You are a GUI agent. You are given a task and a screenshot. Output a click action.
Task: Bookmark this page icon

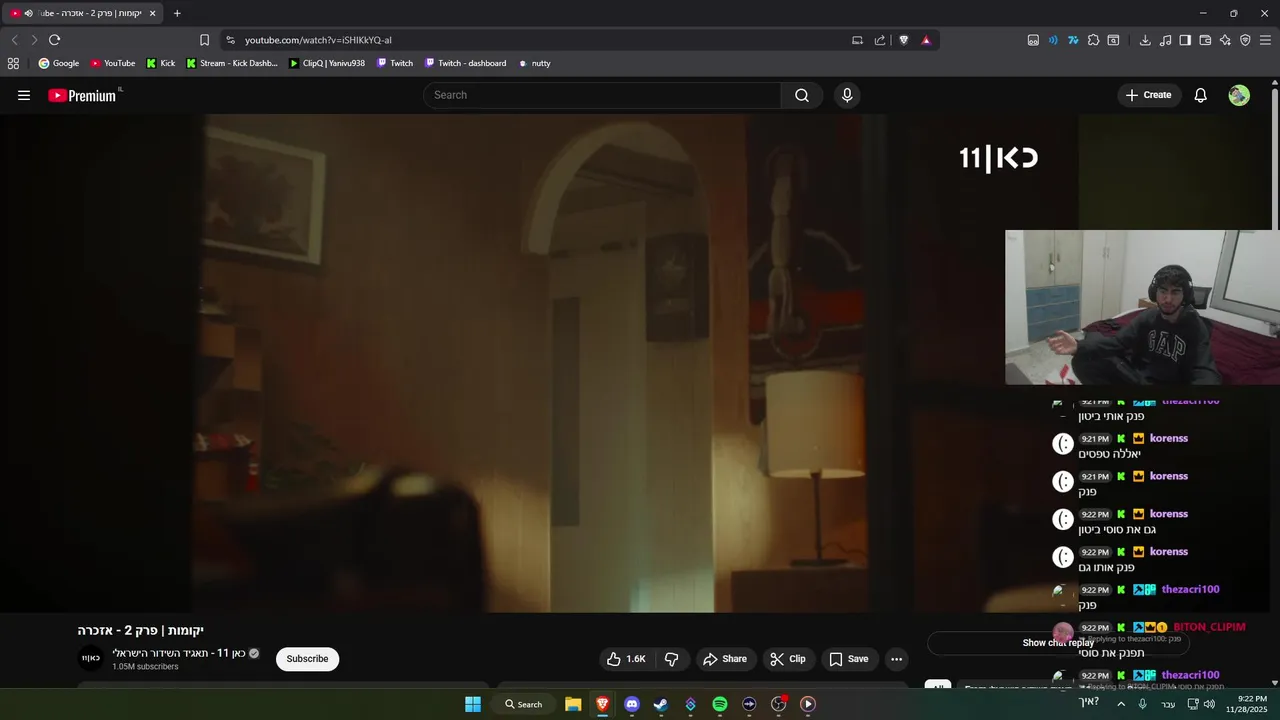click(204, 40)
